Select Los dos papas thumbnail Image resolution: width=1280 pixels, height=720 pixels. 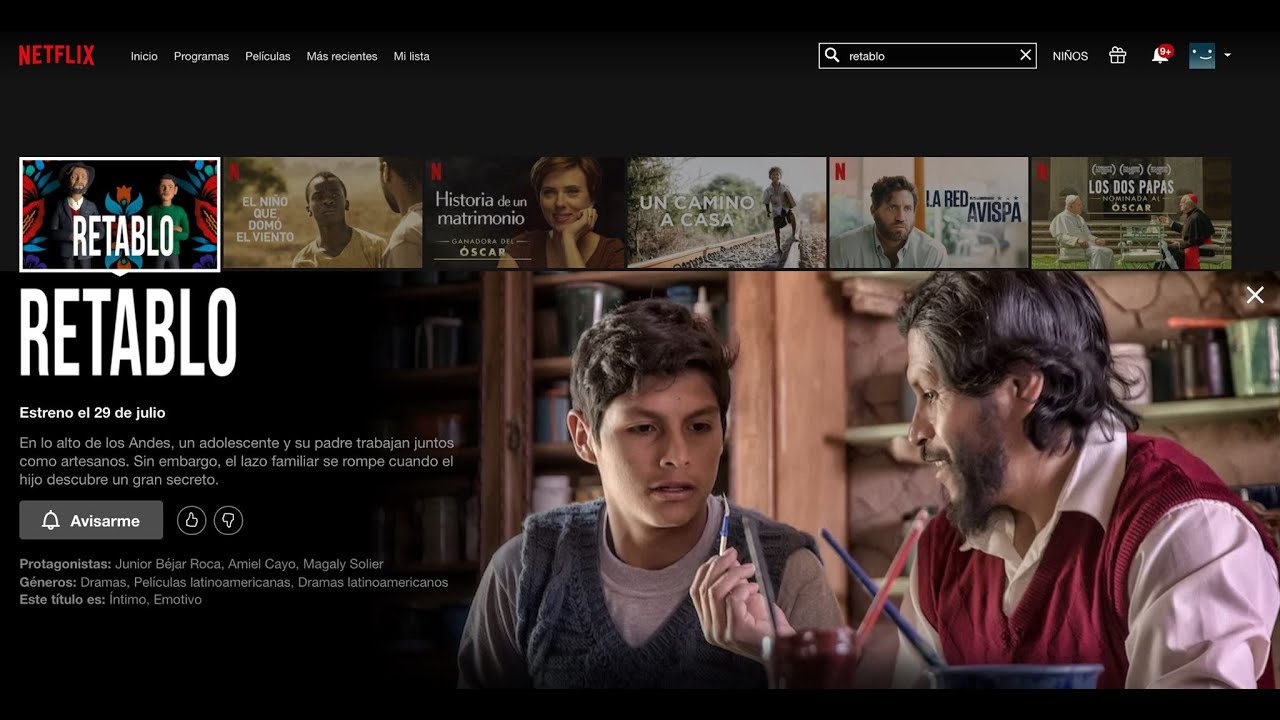pos(1131,213)
